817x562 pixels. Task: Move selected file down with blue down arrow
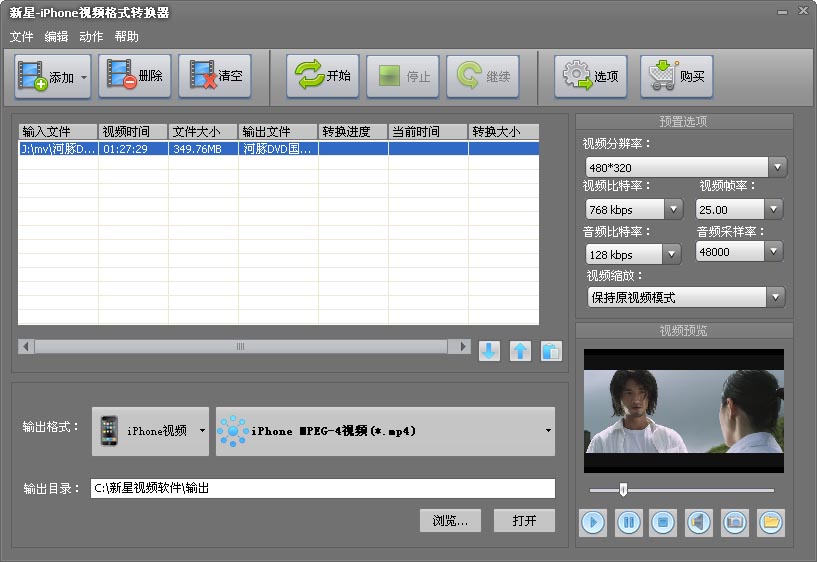pyautogui.click(x=489, y=351)
